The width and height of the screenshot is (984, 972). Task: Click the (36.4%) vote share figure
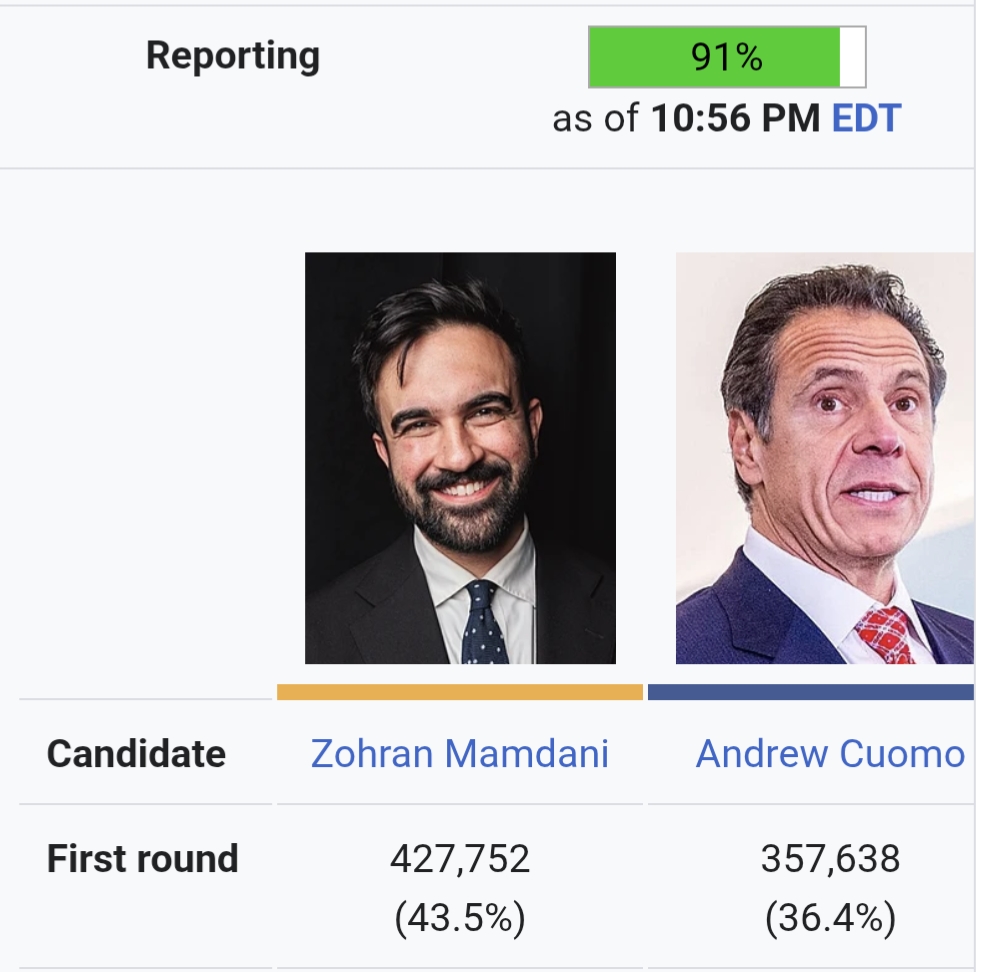tap(830, 918)
